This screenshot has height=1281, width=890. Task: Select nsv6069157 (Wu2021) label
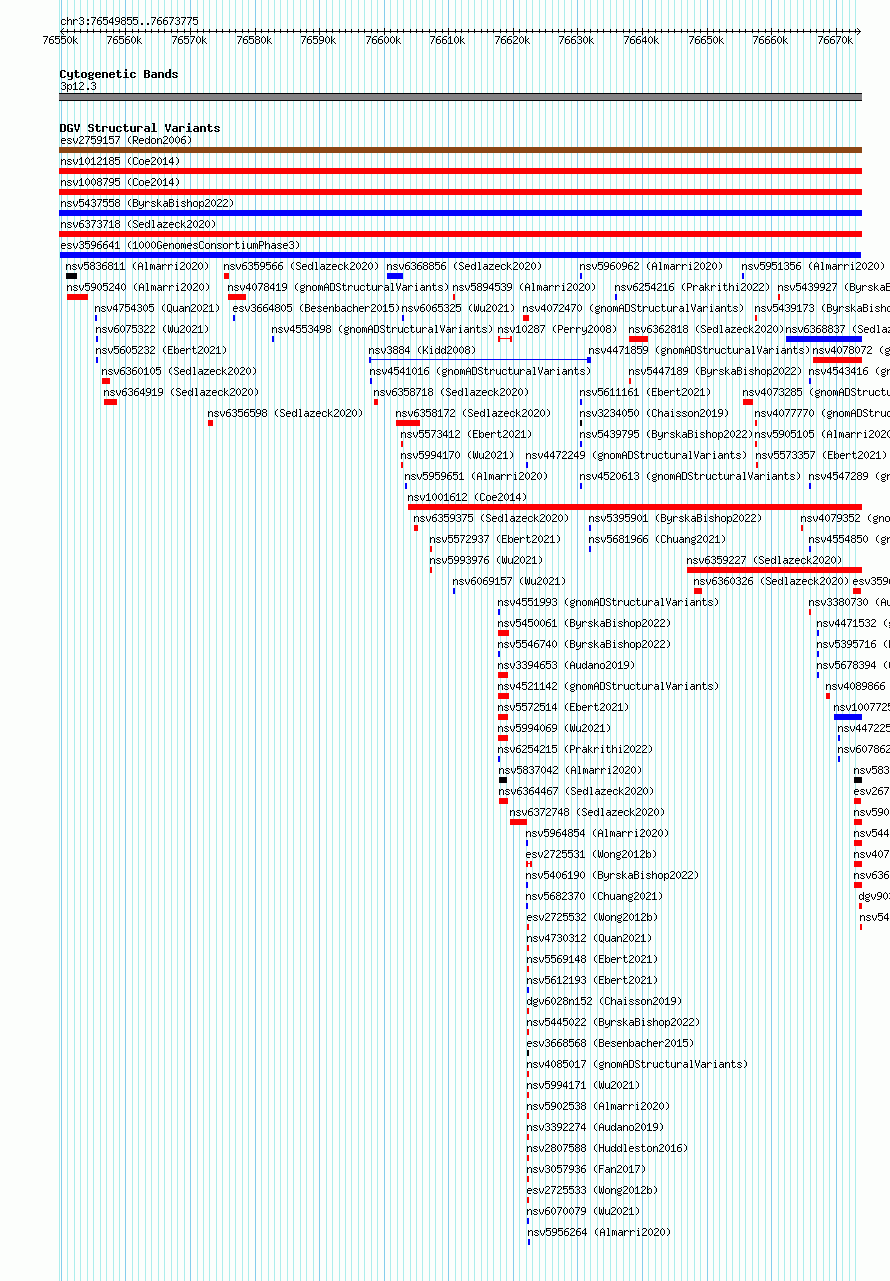point(509,581)
